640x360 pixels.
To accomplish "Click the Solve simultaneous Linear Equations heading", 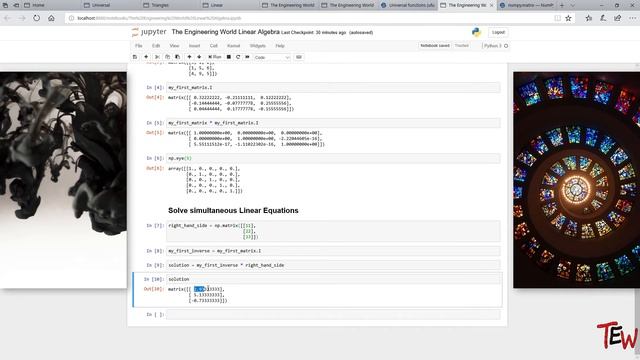I will [233, 211].
